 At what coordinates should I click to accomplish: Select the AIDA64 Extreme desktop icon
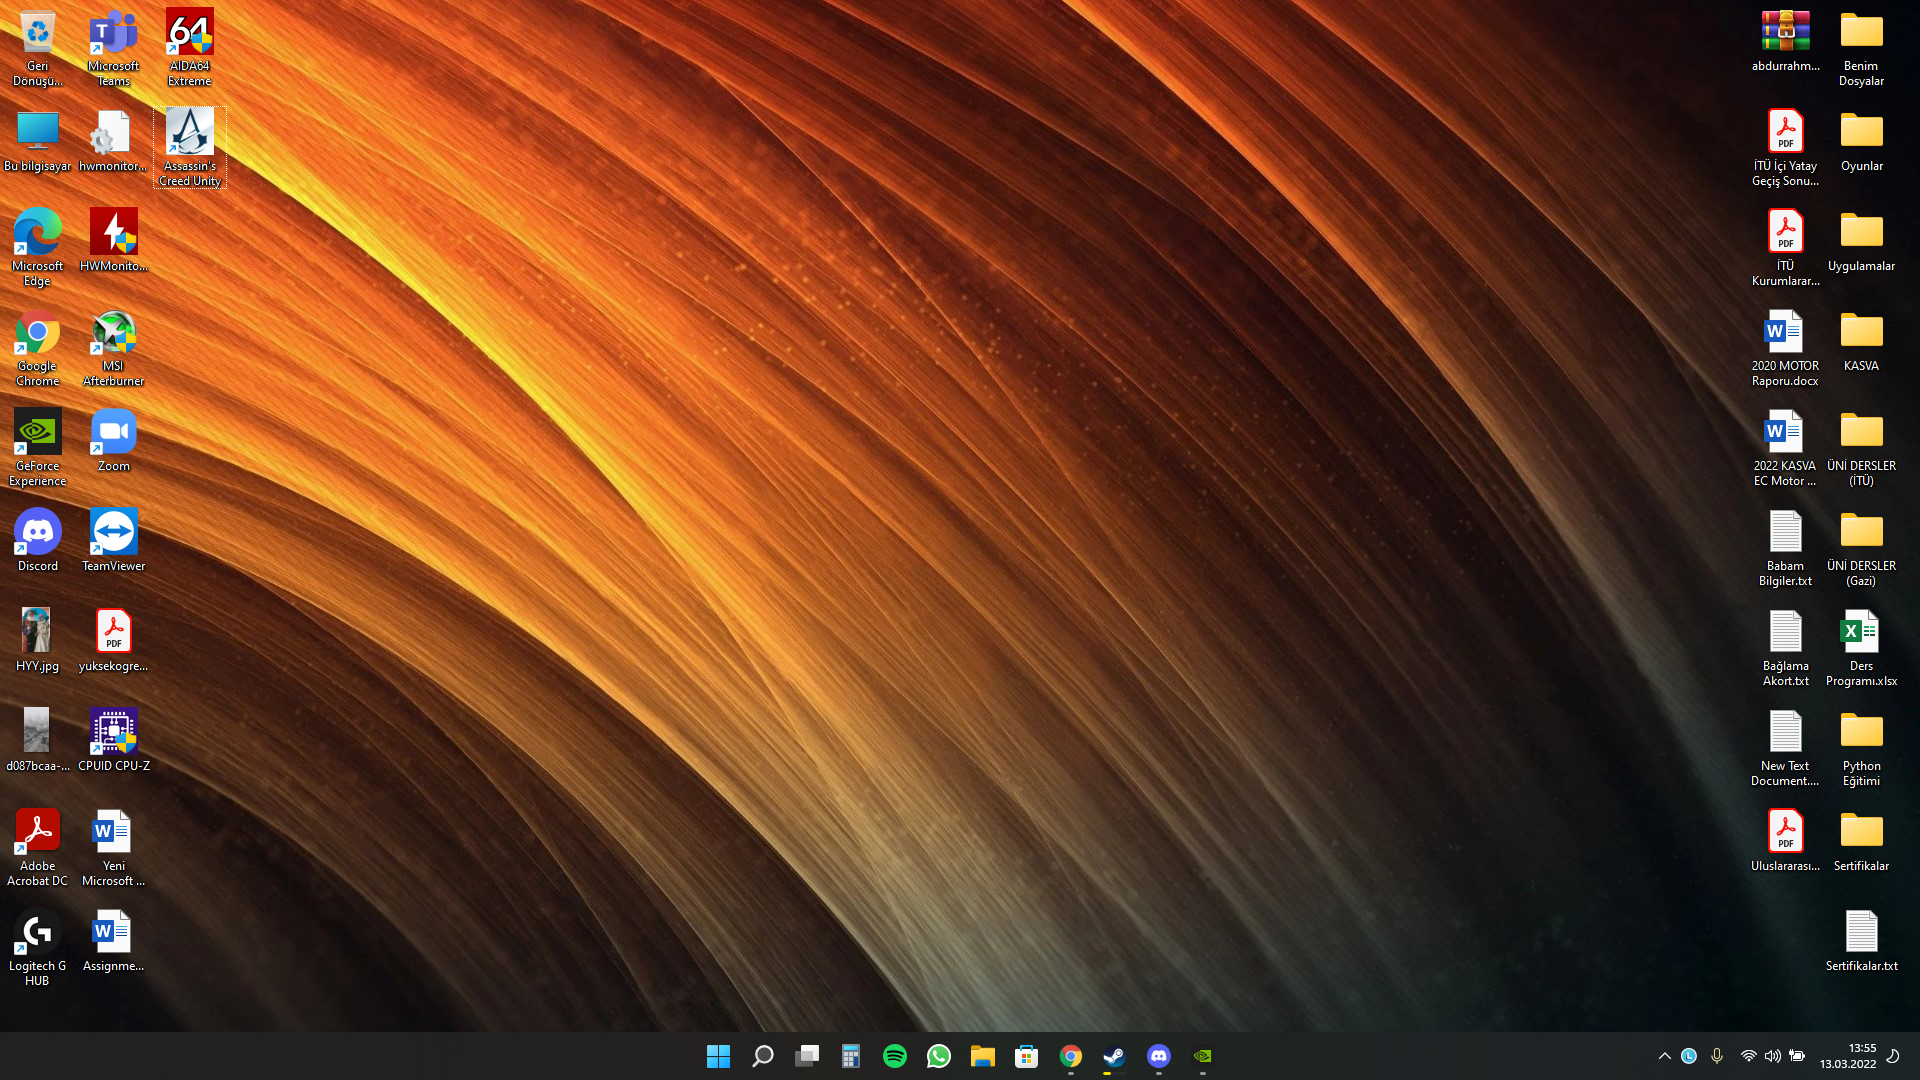click(x=189, y=33)
